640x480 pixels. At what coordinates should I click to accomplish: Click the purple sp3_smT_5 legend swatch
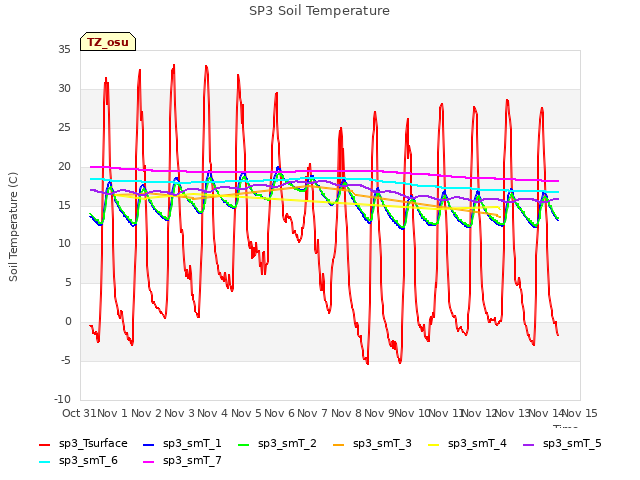point(529,444)
